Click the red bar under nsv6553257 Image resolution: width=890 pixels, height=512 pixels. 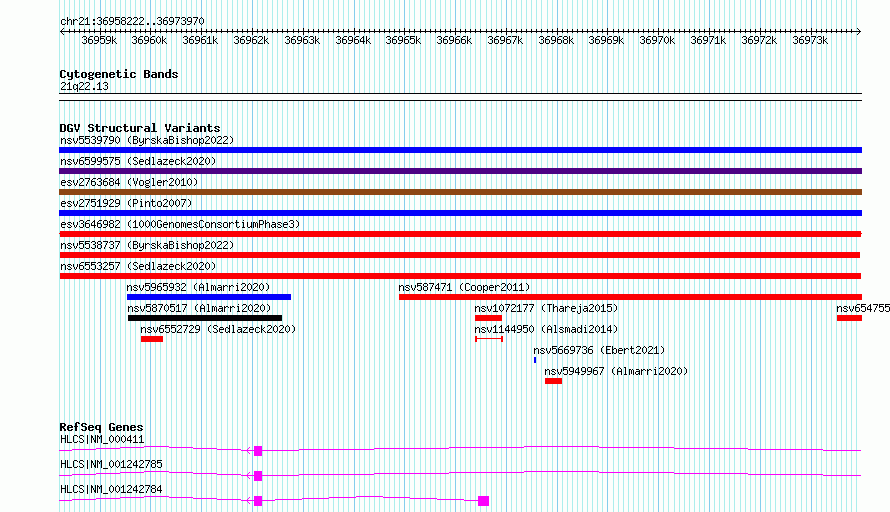coord(460,276)
